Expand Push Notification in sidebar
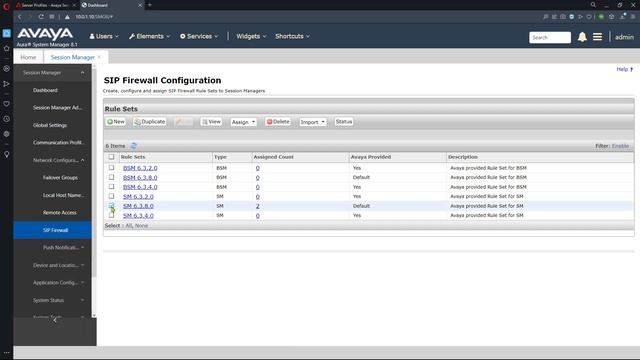The height and width of the screenshot is (360, 640). pyautogui.click(x=82, y=247)
